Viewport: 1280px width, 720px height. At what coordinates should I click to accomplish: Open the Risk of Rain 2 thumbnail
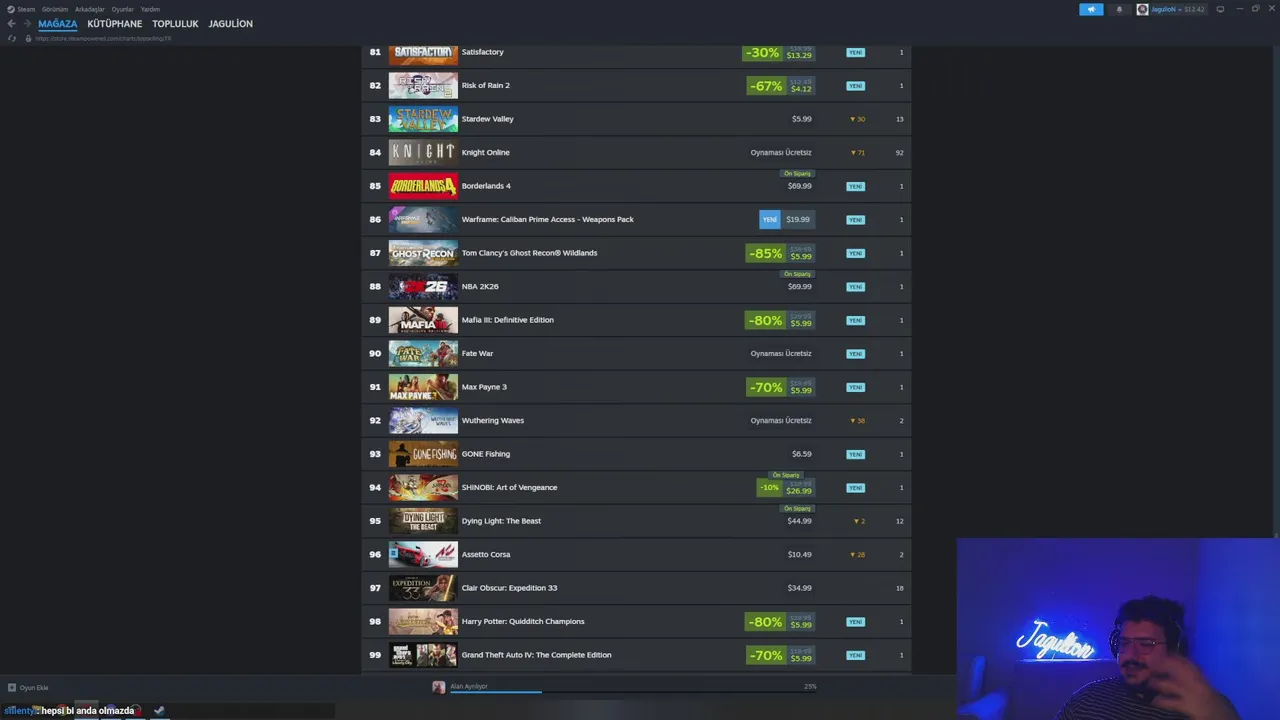click(423, 85)
